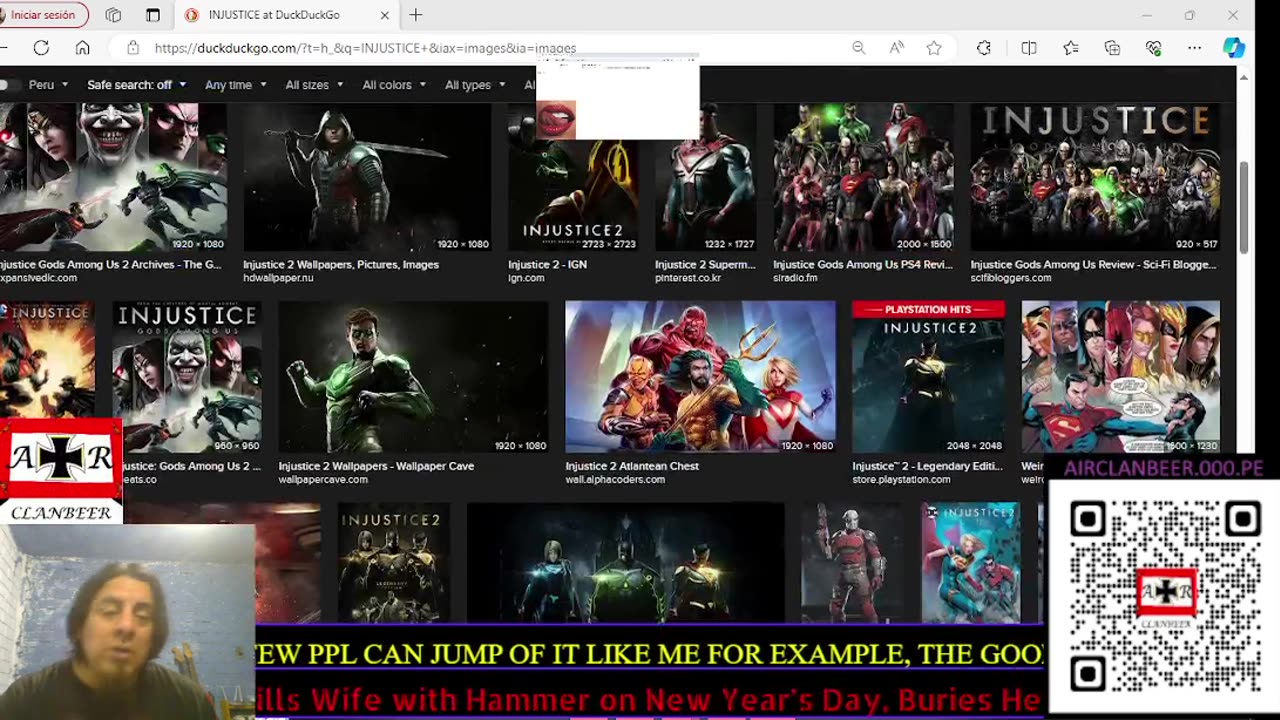Open Browser essentials heart icon
This screenshot has height=720, width=1280.
[x=1154, y=48]
